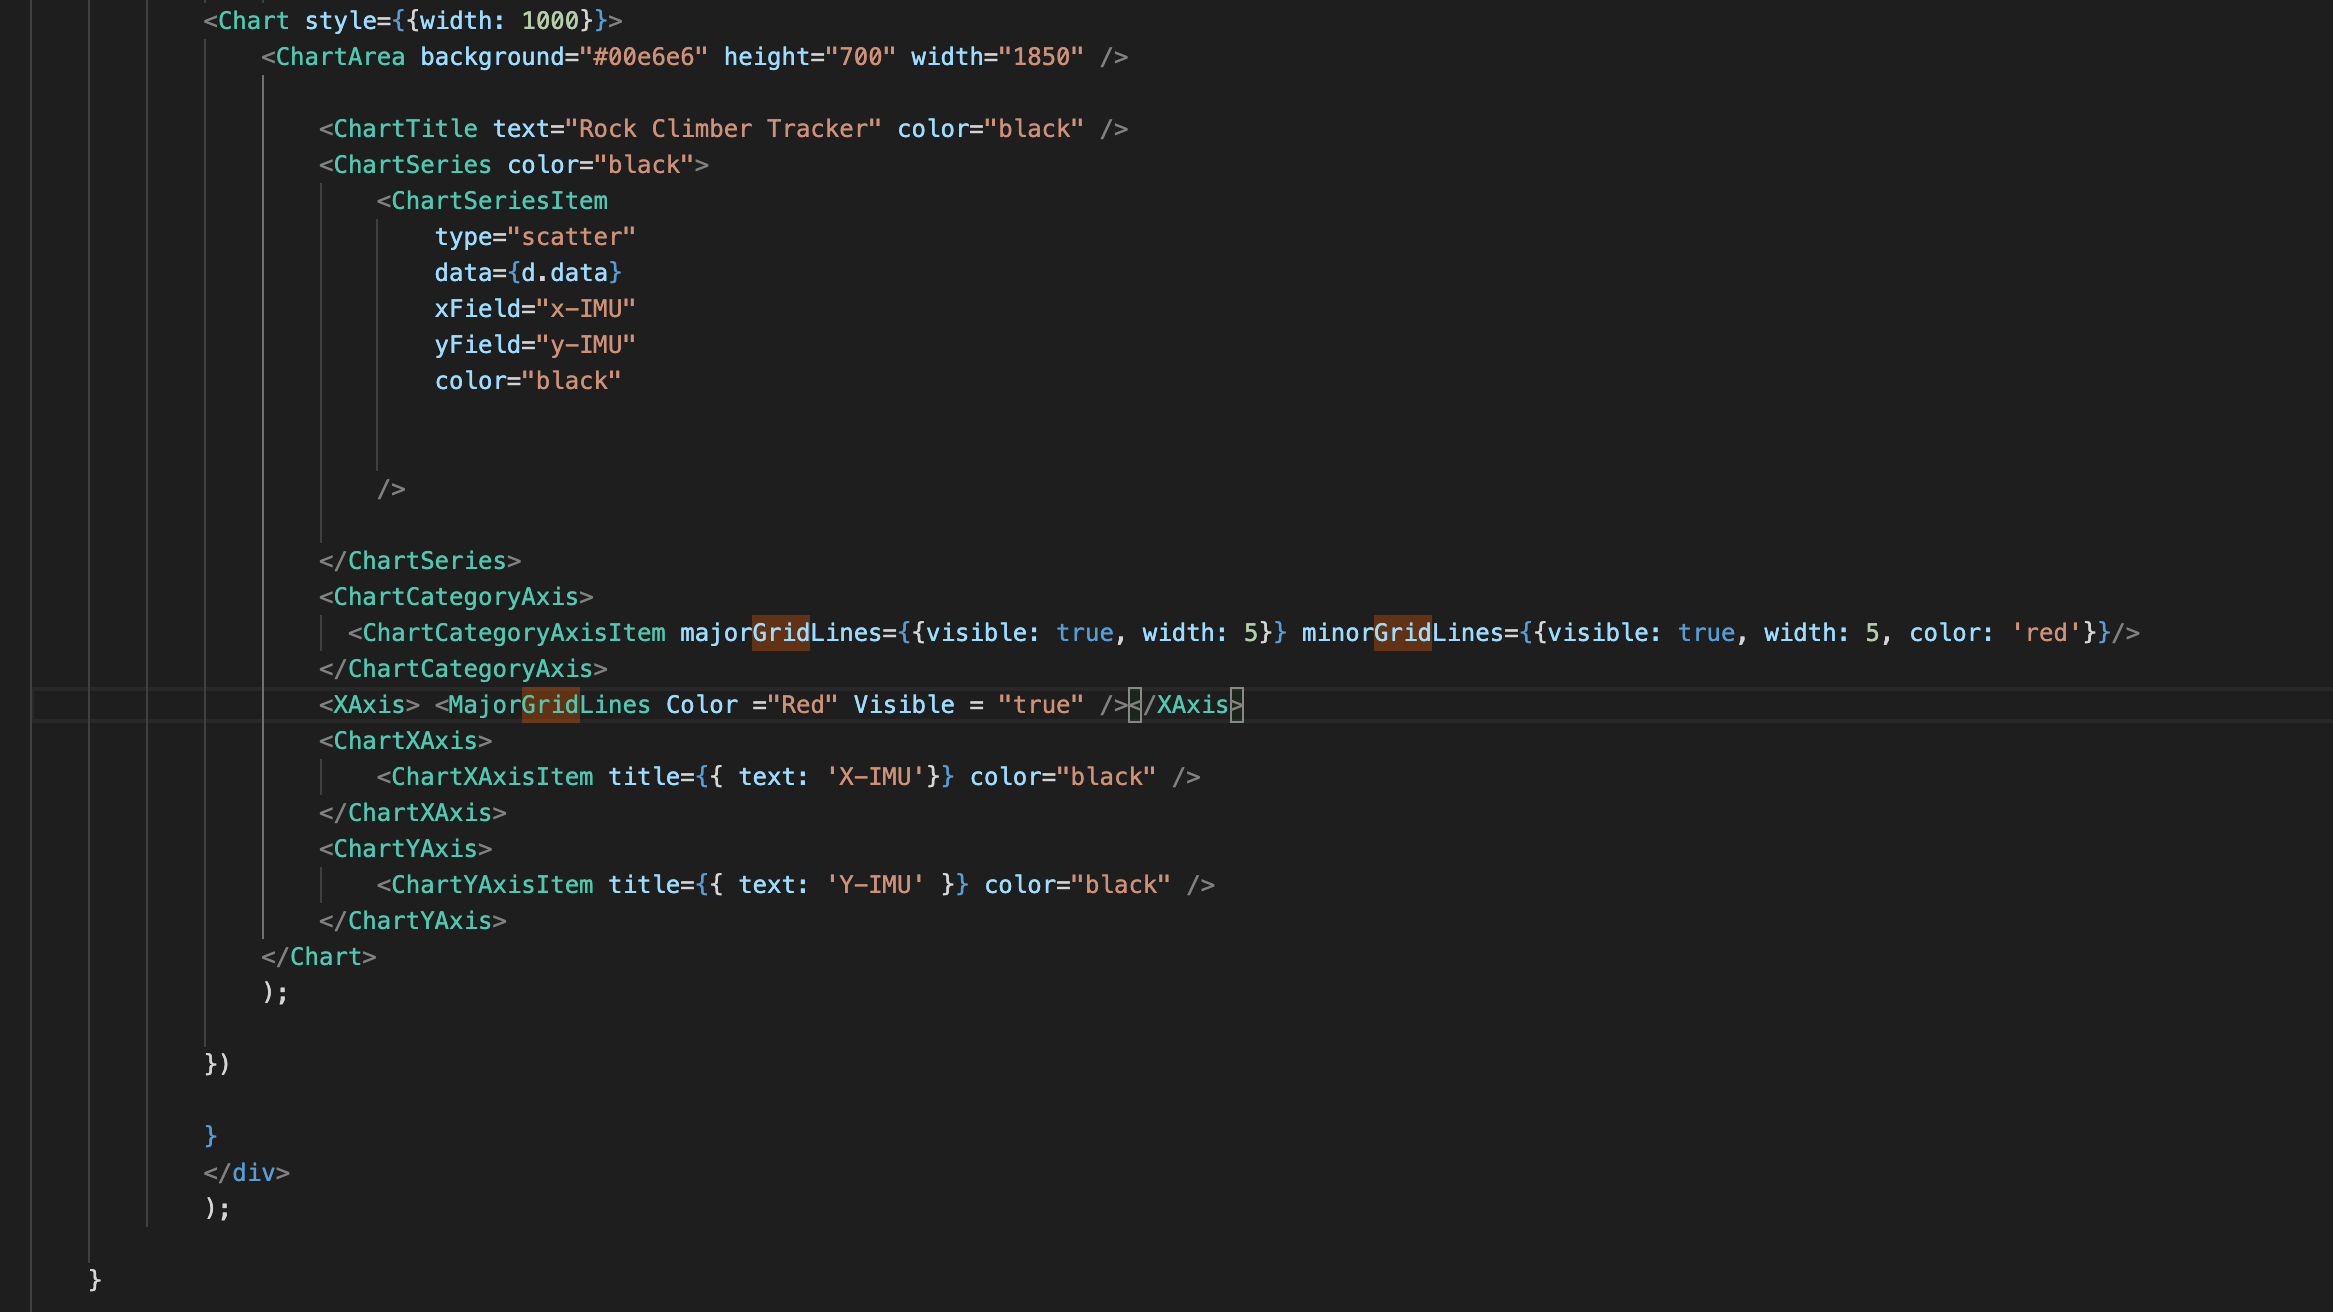Click the ChartYAxisItem tag name
Viewport: 2333px width, 1312px height.
tap(492, 885)
